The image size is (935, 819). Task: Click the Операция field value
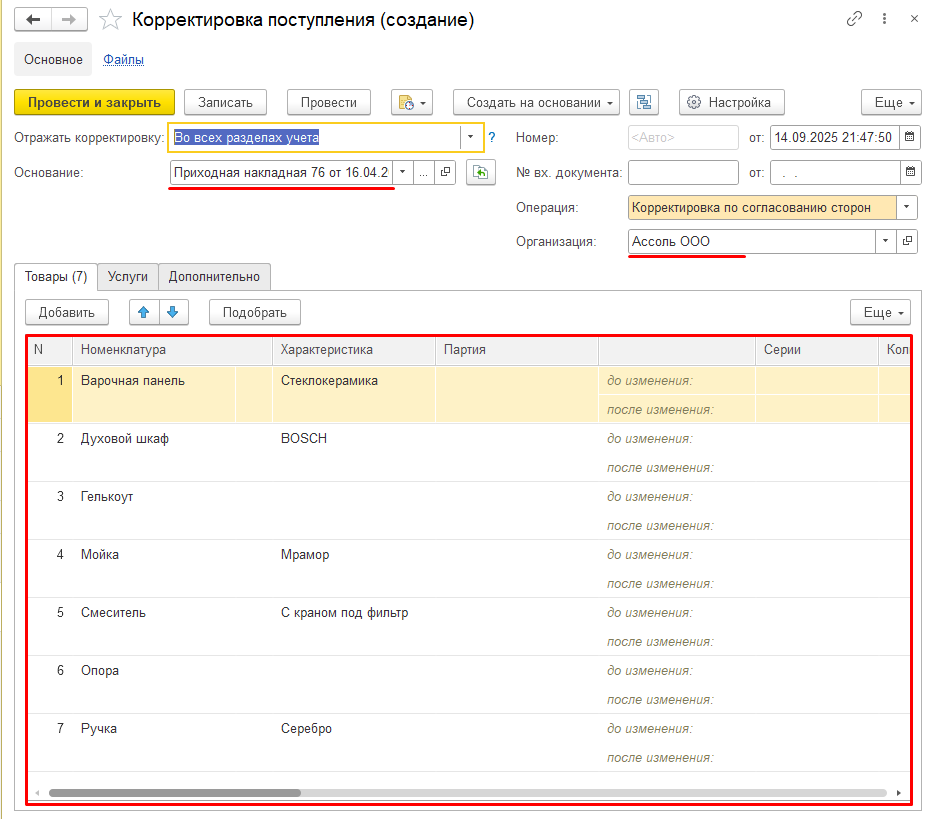tap(761, 207)
